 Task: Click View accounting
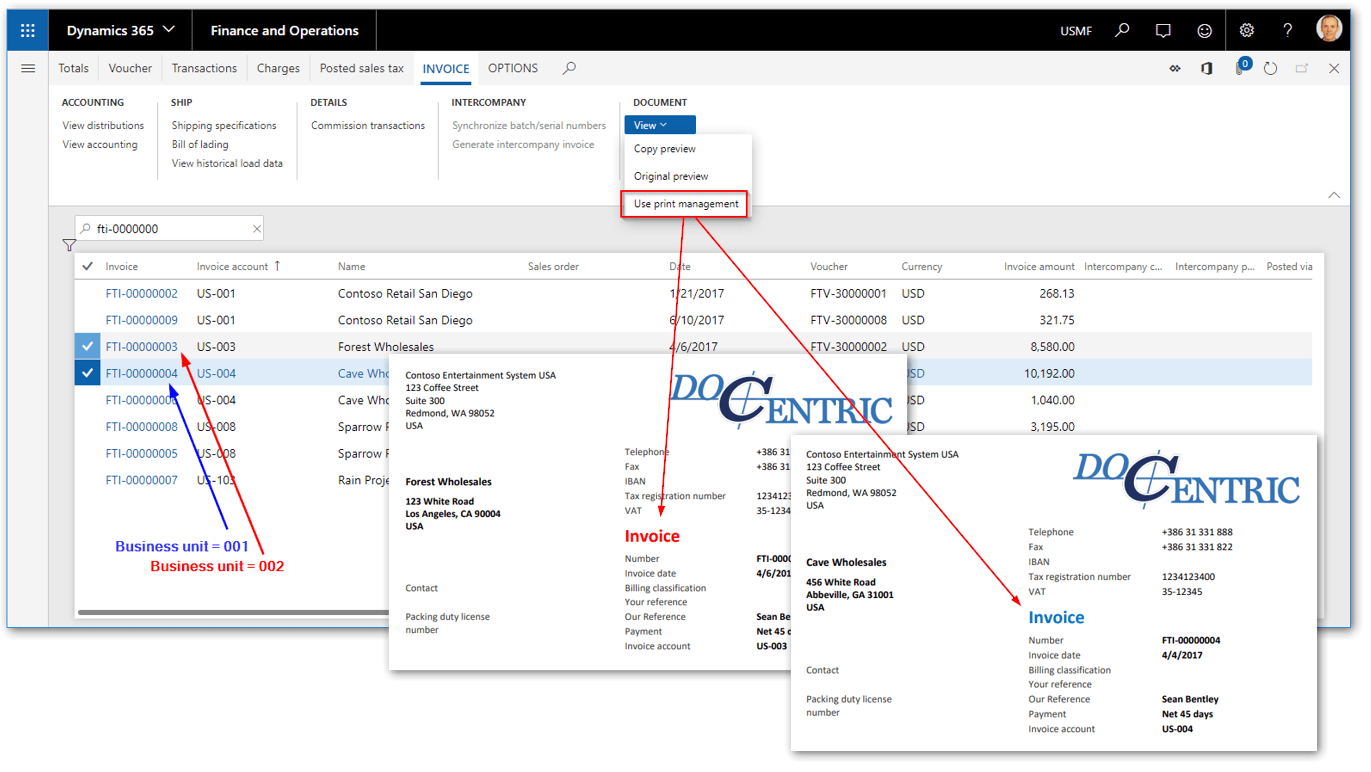100,144
